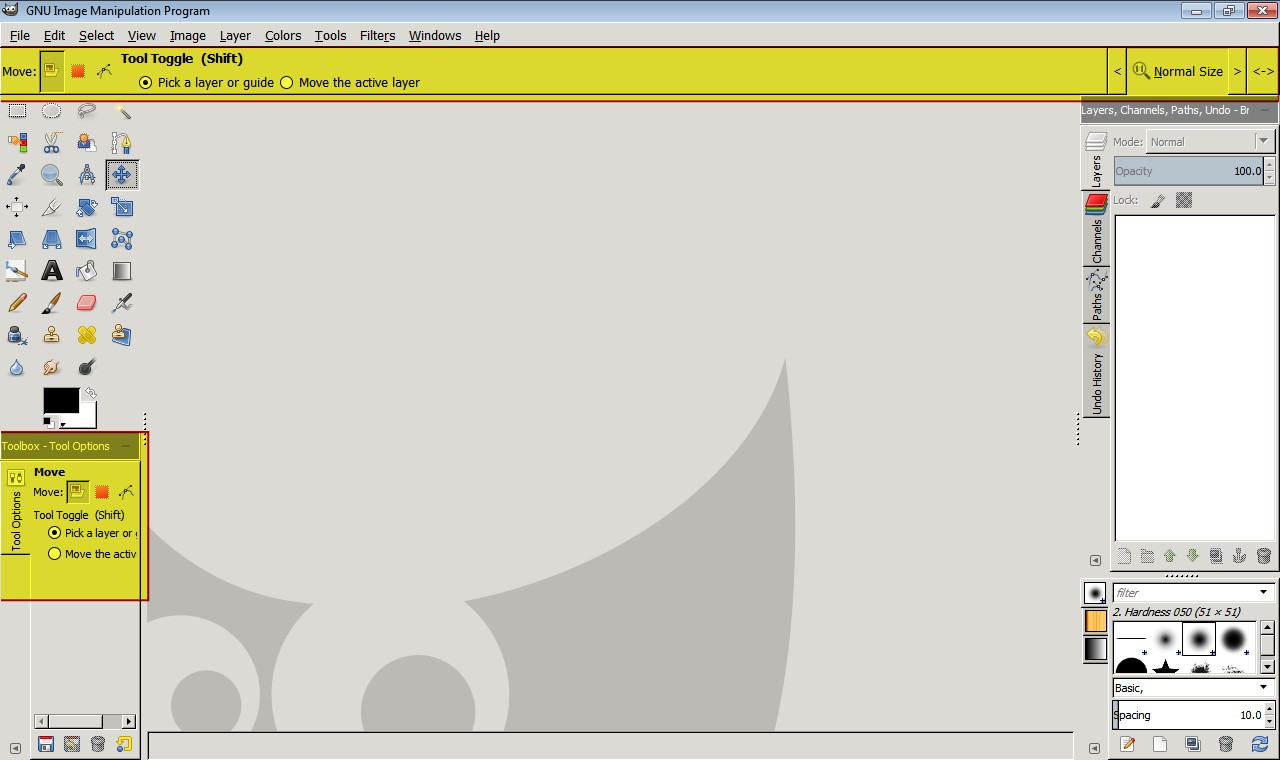Choose the Paintbrush tool

pos(52,303)
